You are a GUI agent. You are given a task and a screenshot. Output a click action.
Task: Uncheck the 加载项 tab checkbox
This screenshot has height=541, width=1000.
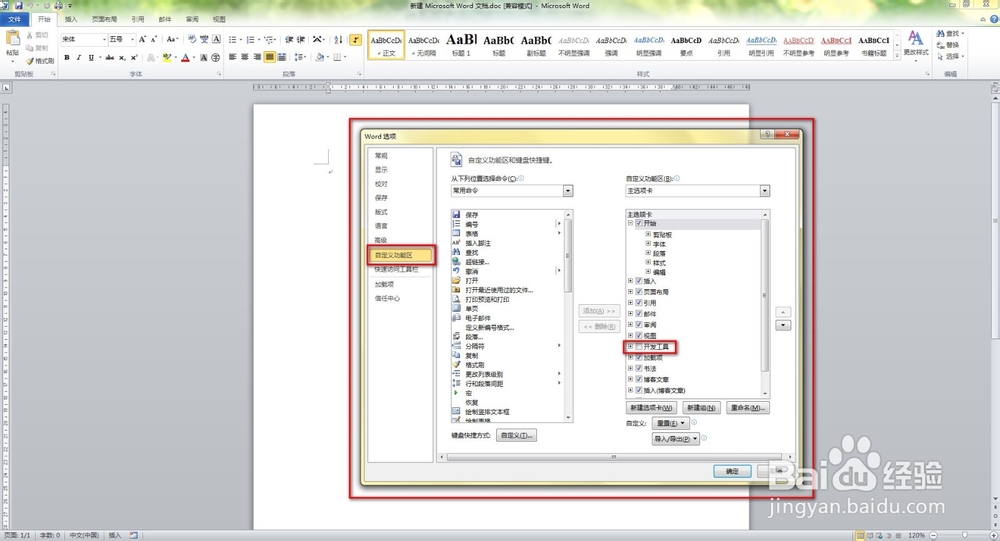coord(639,358)
